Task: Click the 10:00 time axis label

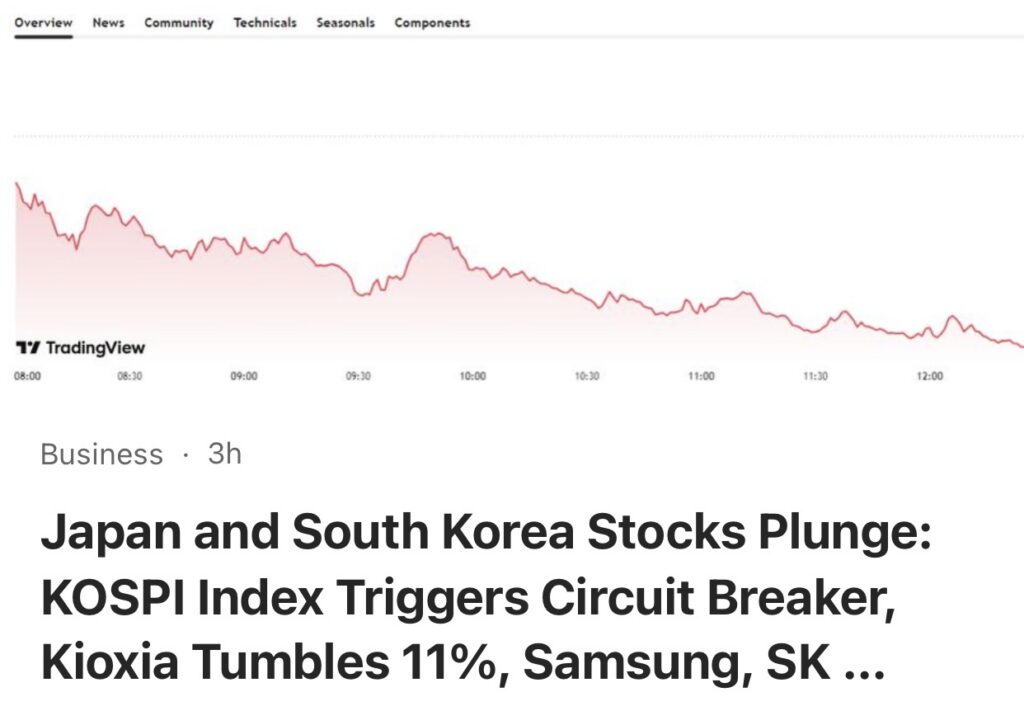Action: [x=473, y=376]
